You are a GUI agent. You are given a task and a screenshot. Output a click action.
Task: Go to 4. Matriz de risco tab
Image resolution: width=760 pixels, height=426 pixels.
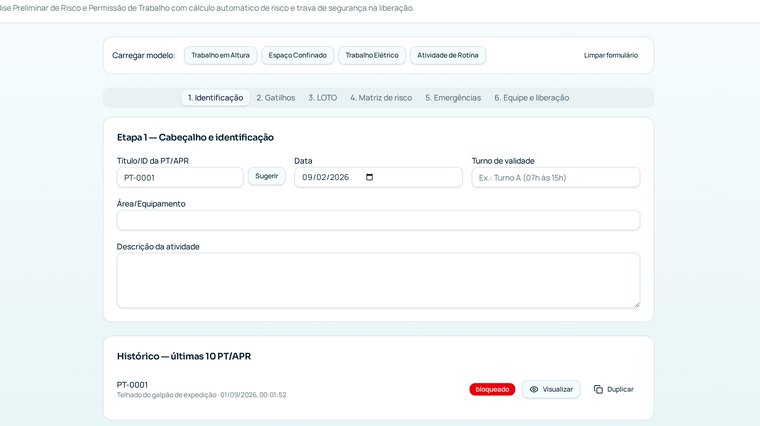pos(381,97)
